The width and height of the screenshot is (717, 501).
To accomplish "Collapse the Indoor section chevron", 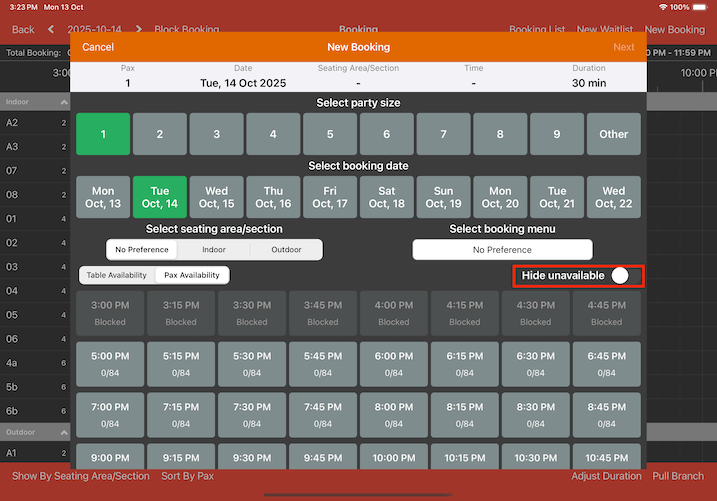I will click(64, 102).
